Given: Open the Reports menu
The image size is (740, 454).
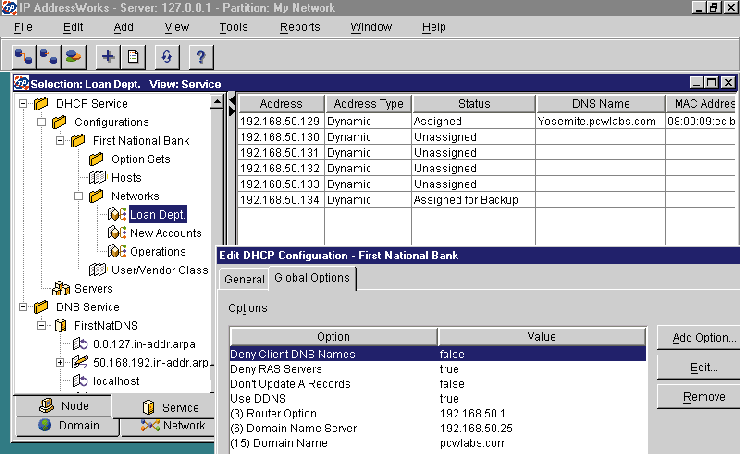Looking at the screenshot, I should pyautogui.click(x=300, y=27).
